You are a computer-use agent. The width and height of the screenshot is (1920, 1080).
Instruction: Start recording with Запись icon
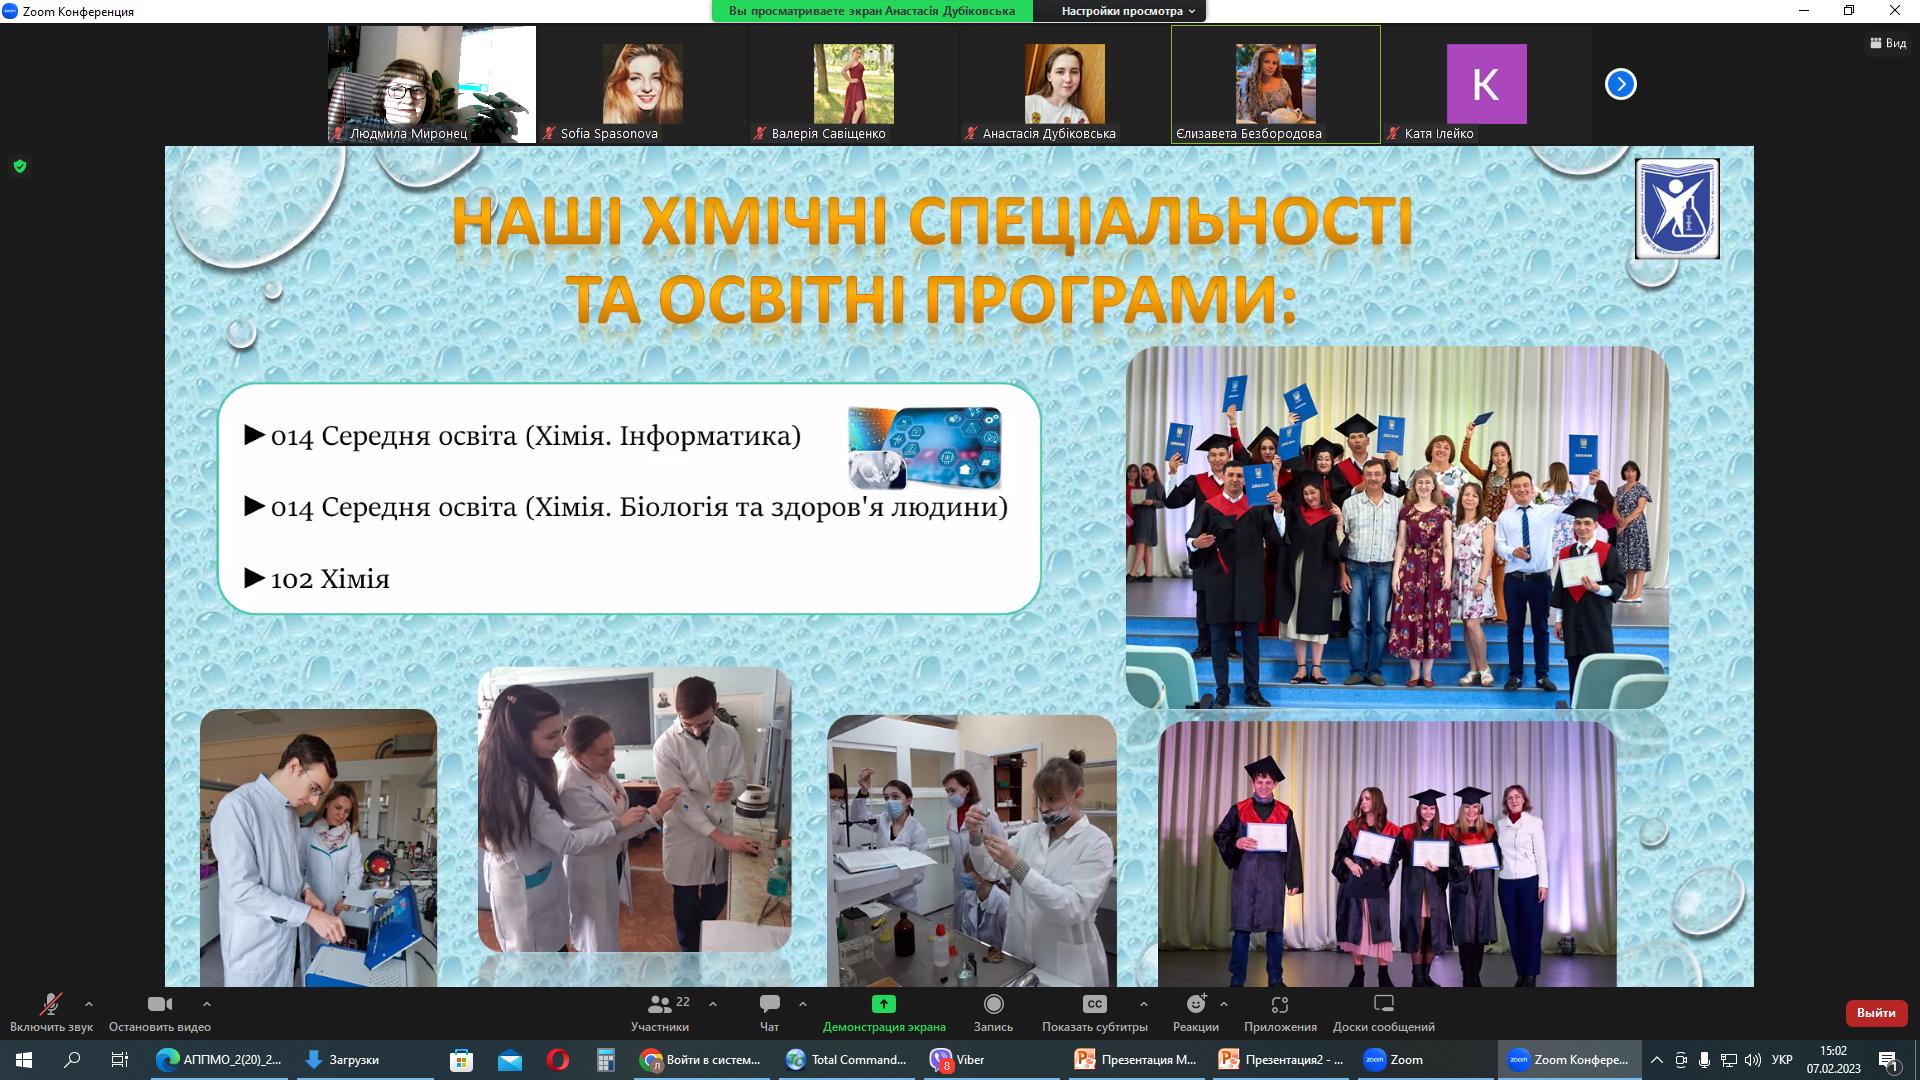pos(993,1004)
